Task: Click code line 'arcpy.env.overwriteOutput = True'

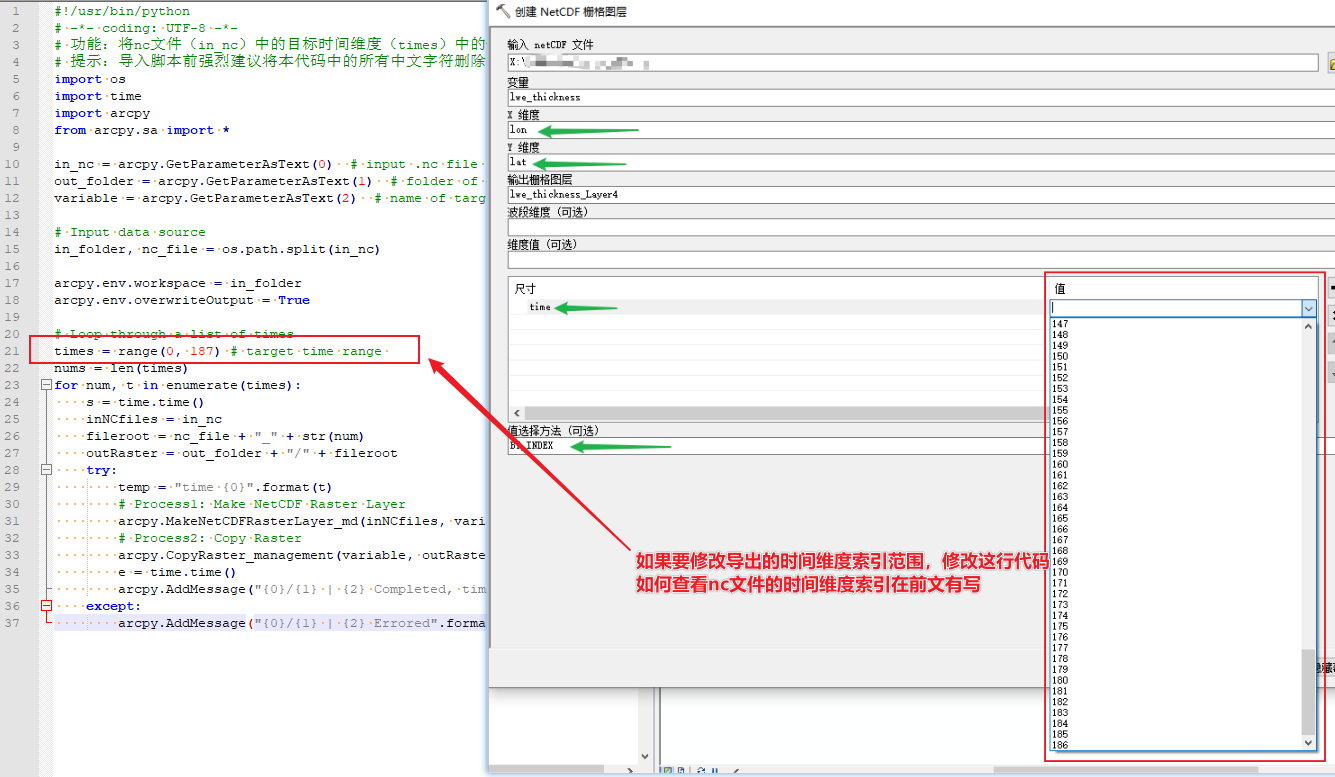Action: click(x=182, y=300)
